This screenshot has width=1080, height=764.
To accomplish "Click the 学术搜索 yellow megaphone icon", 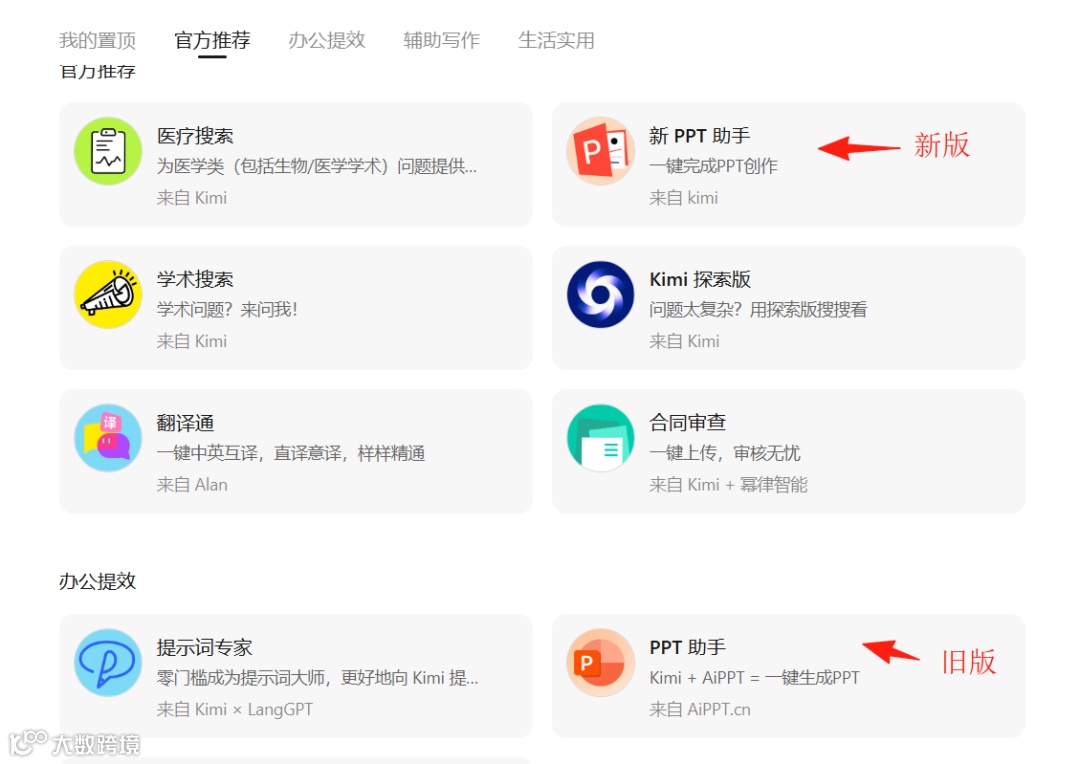I will [108, 294].
